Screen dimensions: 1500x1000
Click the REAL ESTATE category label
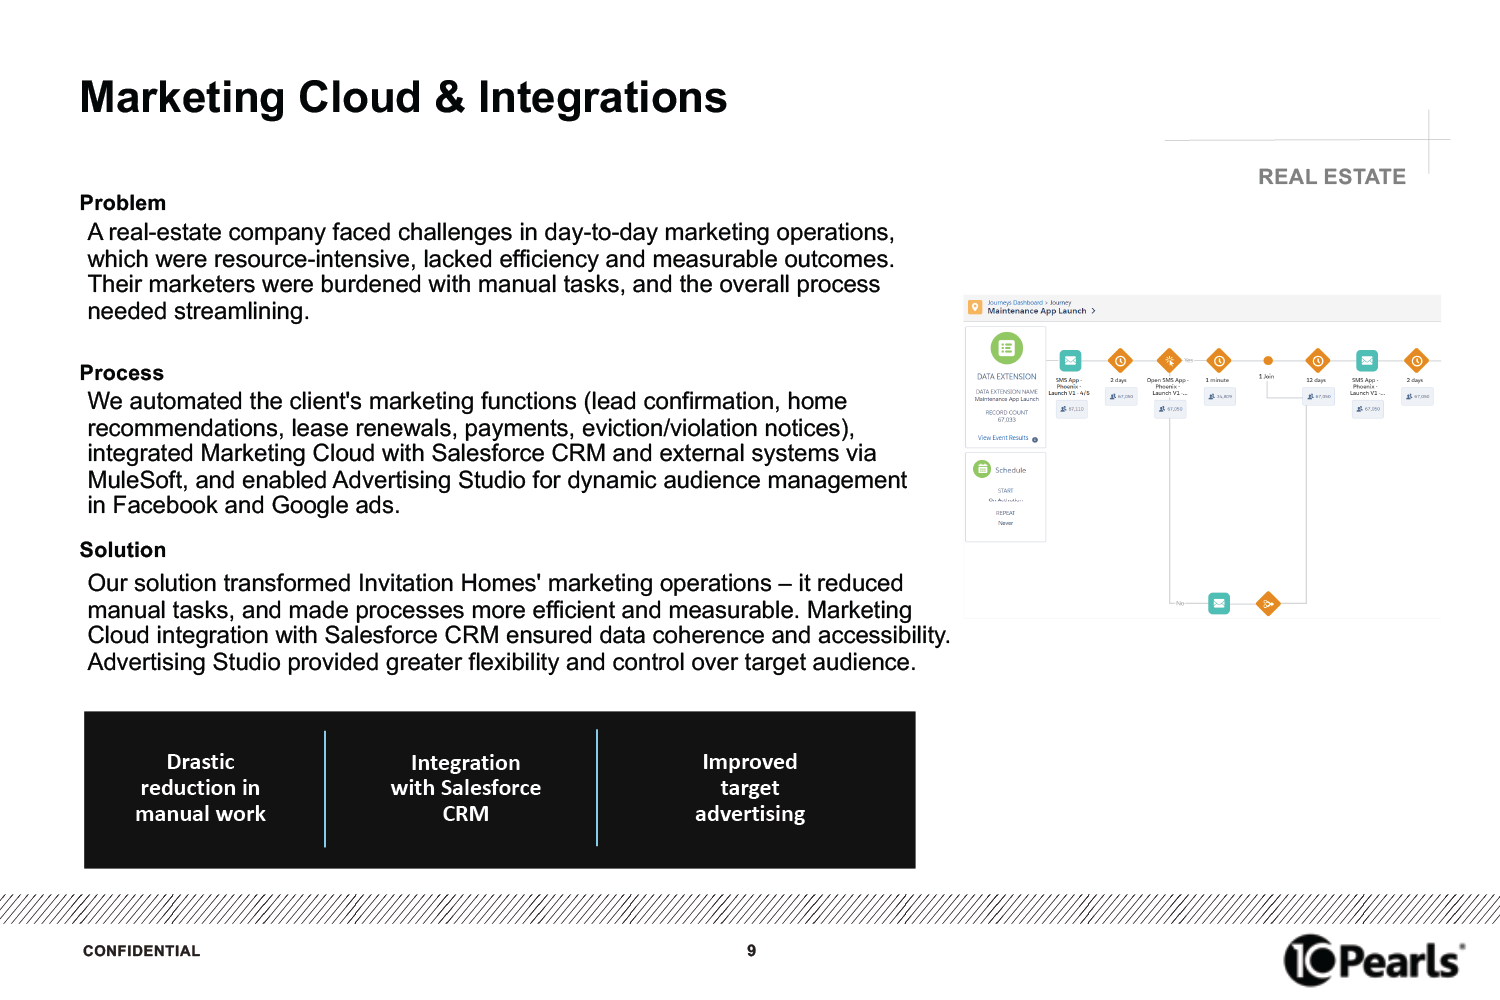[x=1331, y=177]
